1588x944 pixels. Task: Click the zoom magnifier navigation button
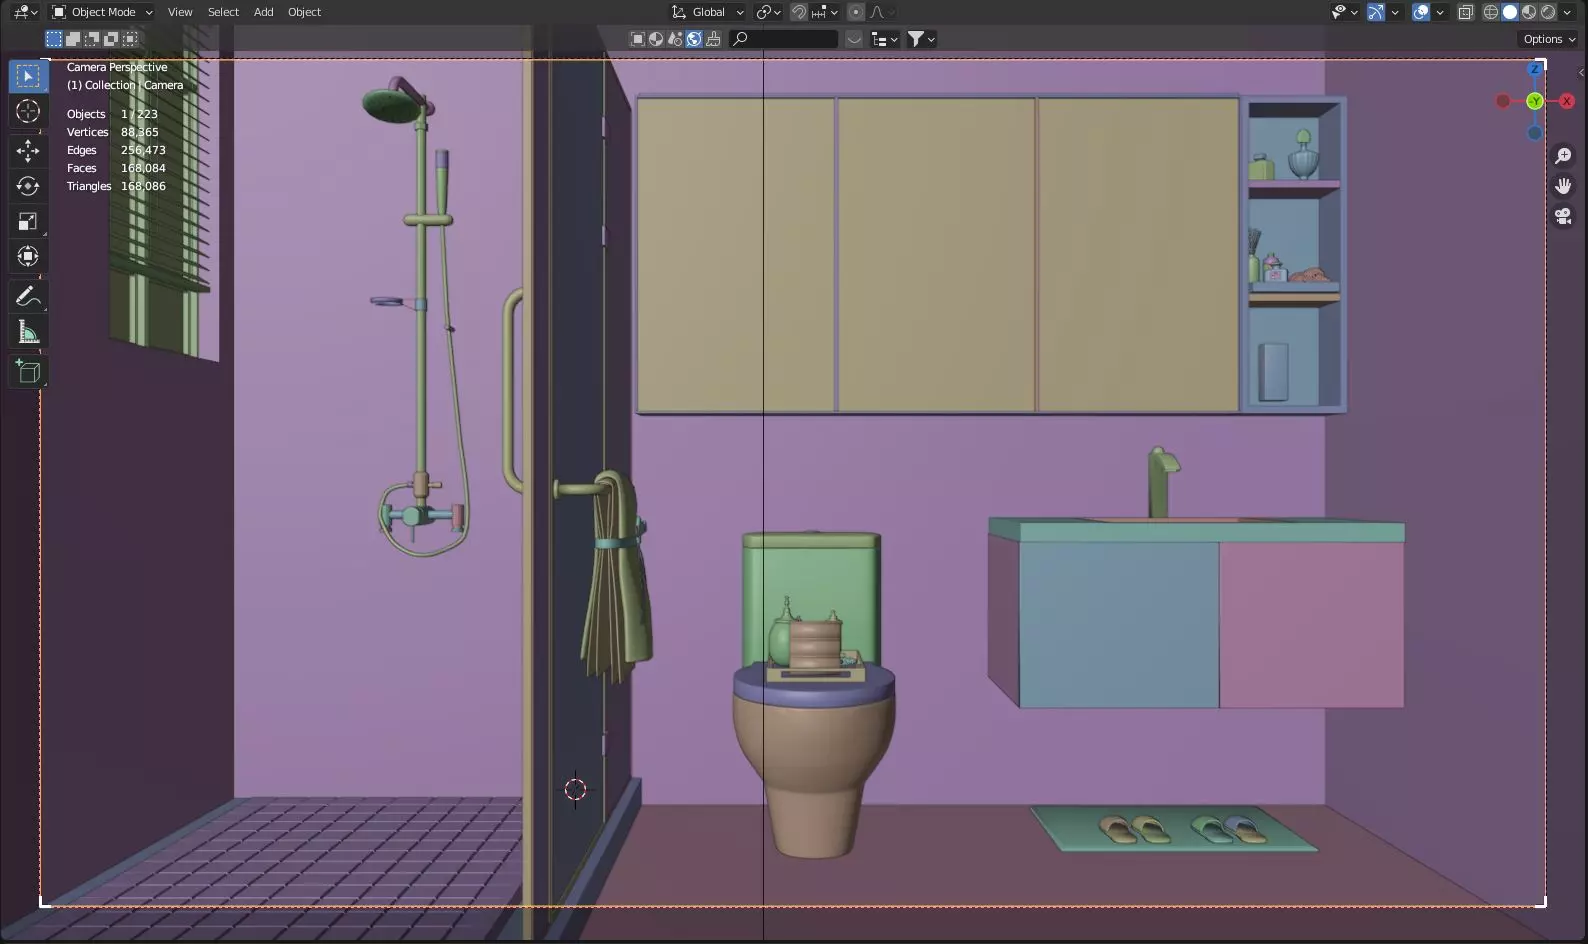(1563, 156)
